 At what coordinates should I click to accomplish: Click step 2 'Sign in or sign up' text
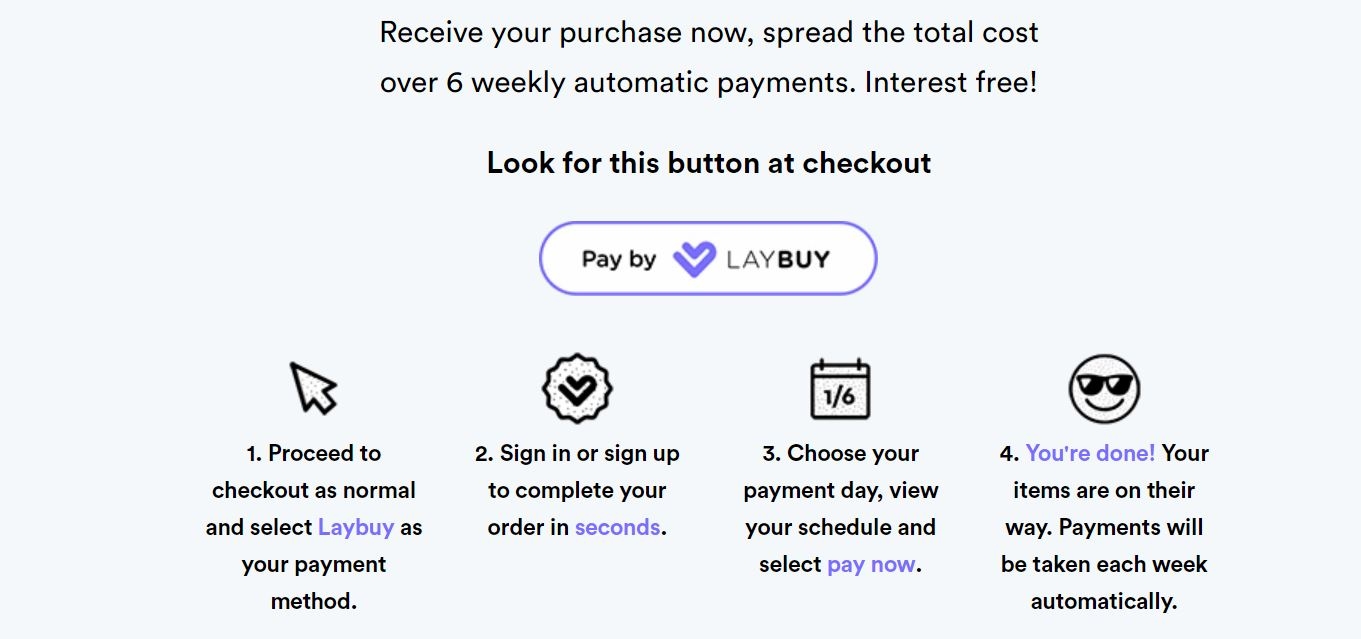pos(577,453)
